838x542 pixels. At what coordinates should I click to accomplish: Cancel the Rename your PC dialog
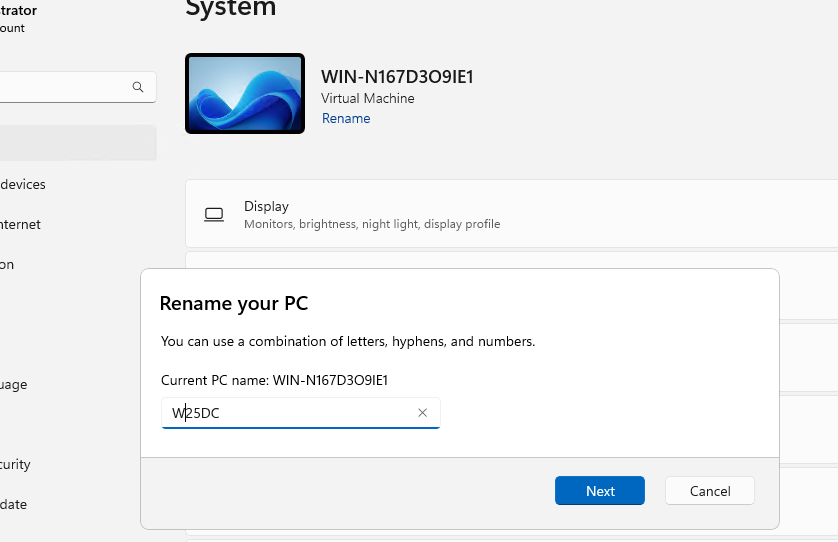(x=710, y=491)
